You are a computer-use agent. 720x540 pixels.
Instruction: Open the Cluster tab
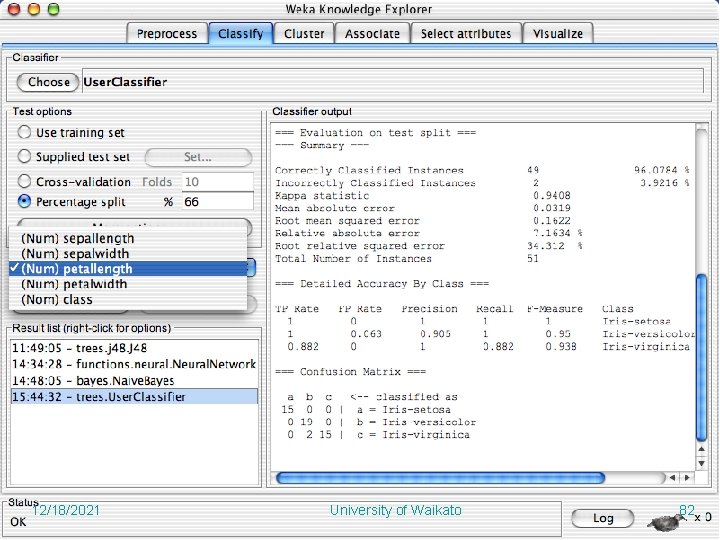(x=304, y=34)
